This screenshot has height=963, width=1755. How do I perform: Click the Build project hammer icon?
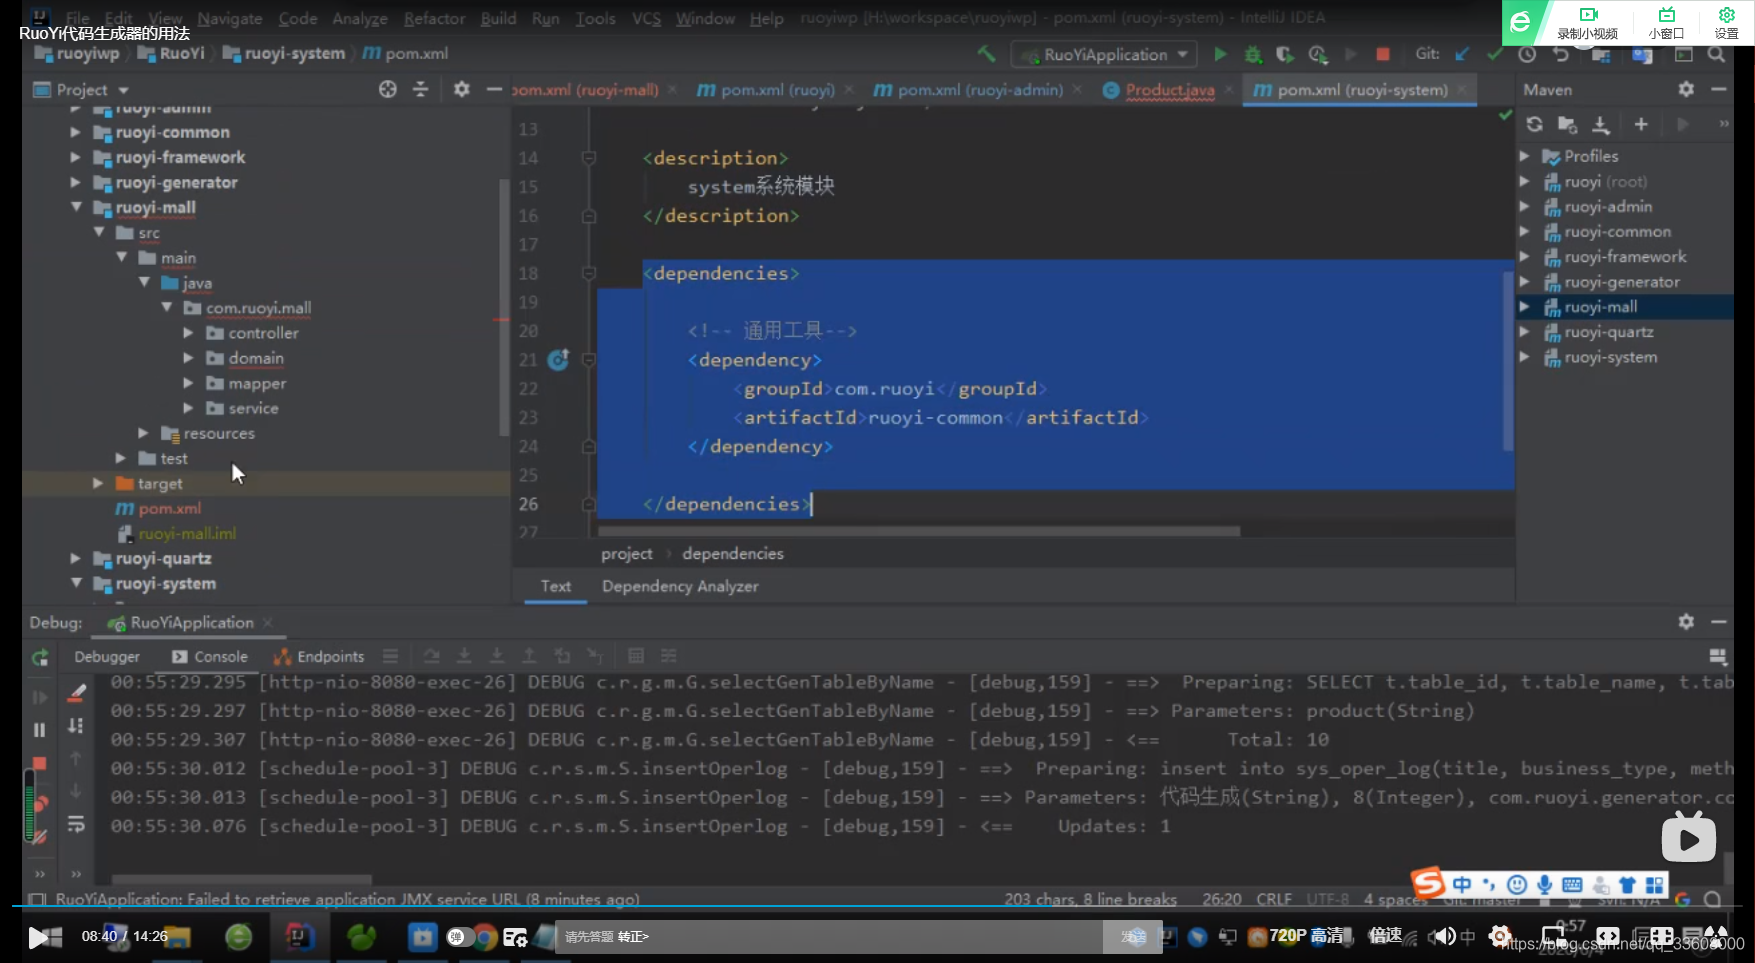coord(986,54)
